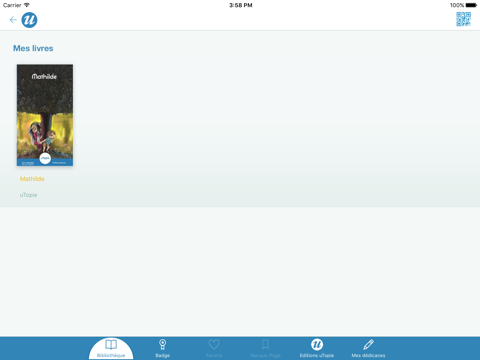Image resolution: width=480 pixels, height=360 pixels.
Task: Switch to the Bibliothèque tab label
Action: 111,356
